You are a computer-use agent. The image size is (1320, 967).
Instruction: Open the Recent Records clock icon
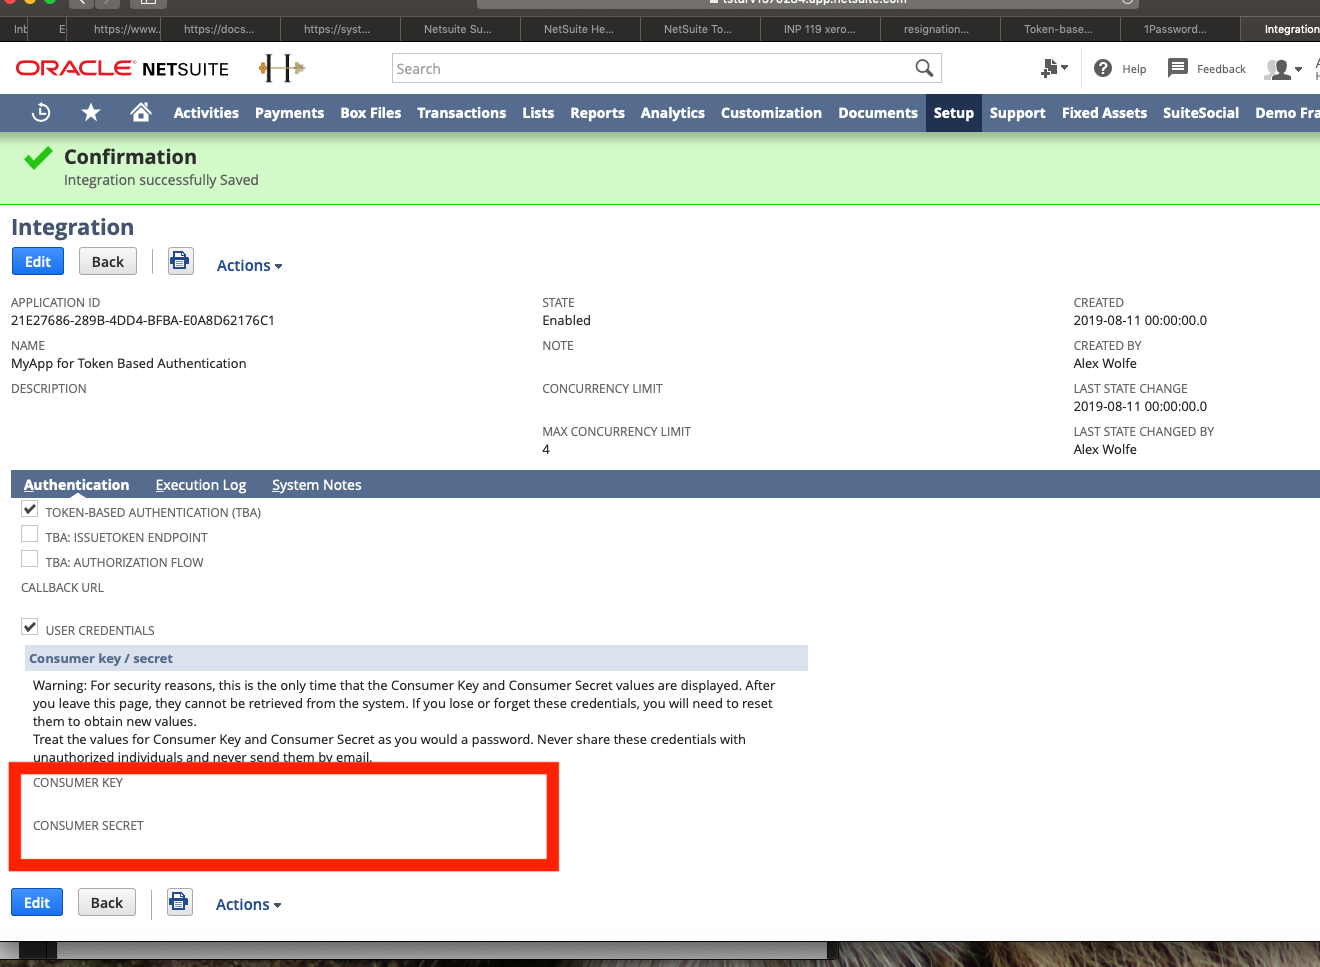pyautogui.click(x=41, y=113)
